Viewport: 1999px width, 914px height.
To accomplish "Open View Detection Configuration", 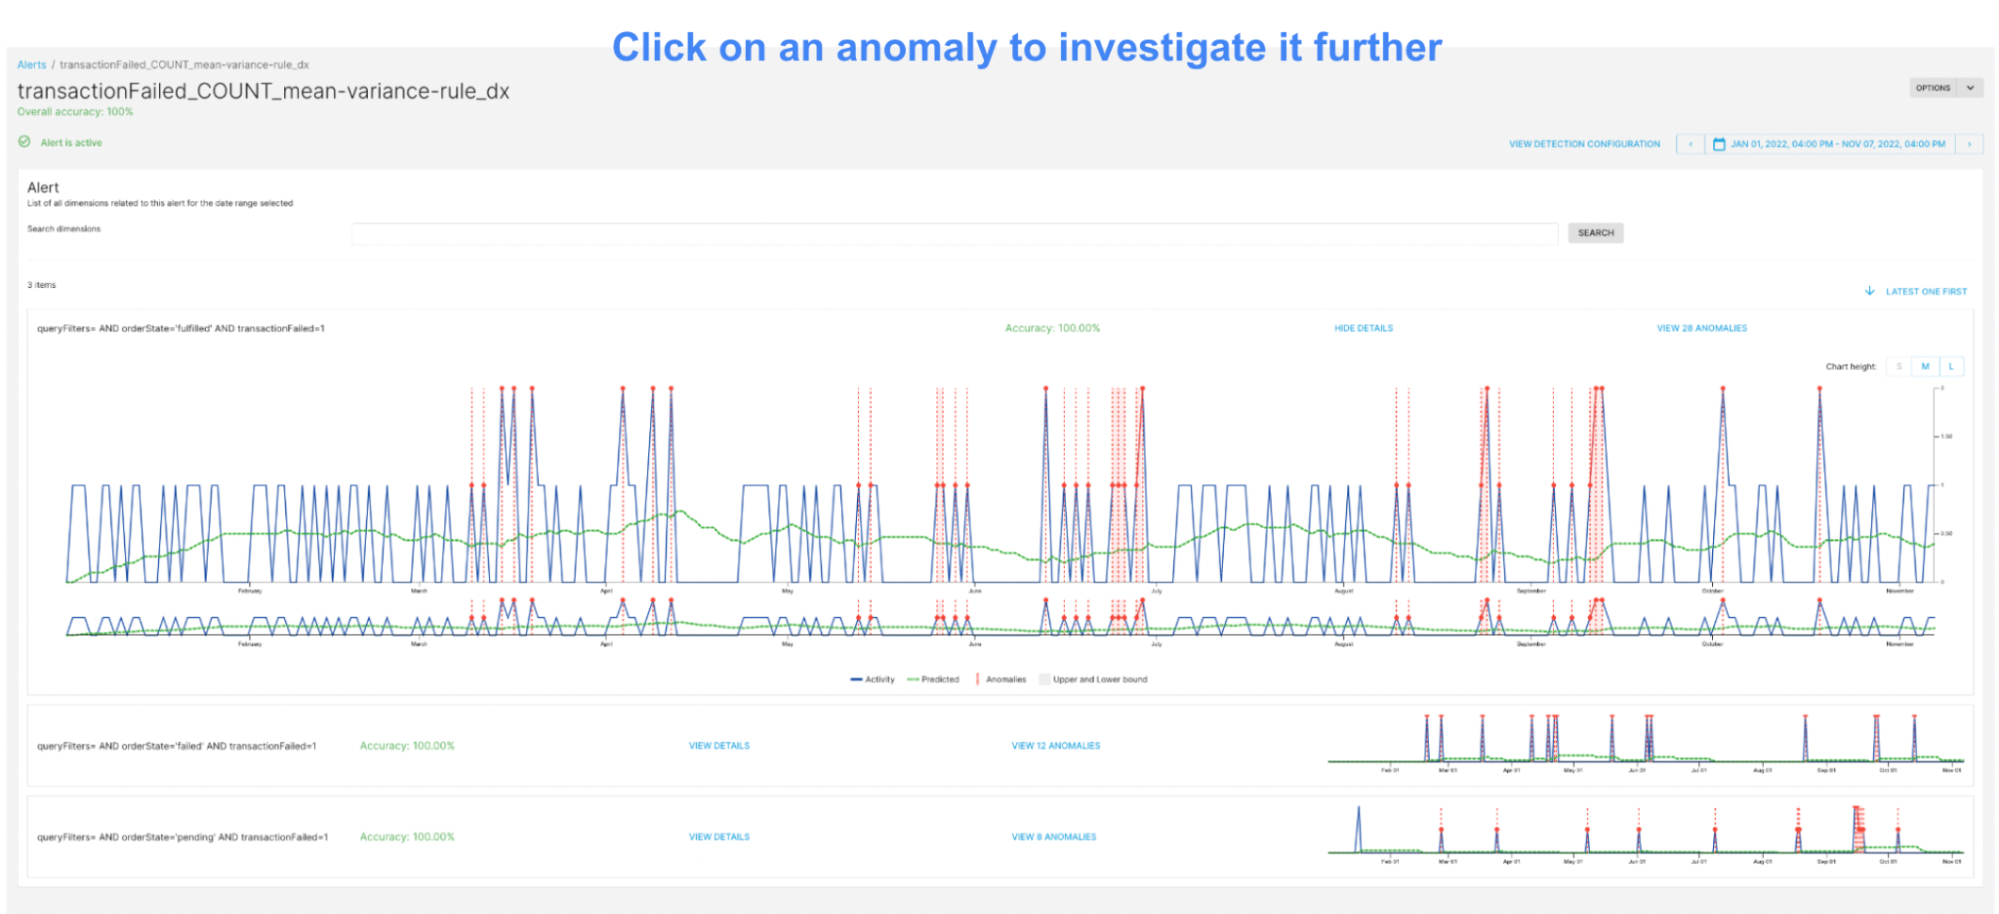I will pyautogui.click(x=1584, y=144).
